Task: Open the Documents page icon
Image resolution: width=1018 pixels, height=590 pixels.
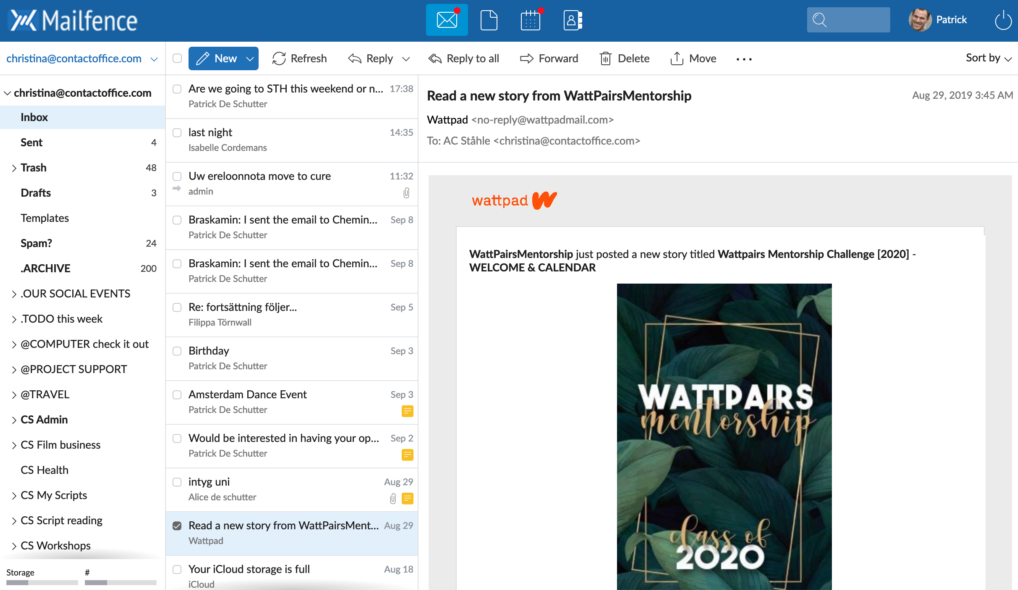Action: pos(489,20)
